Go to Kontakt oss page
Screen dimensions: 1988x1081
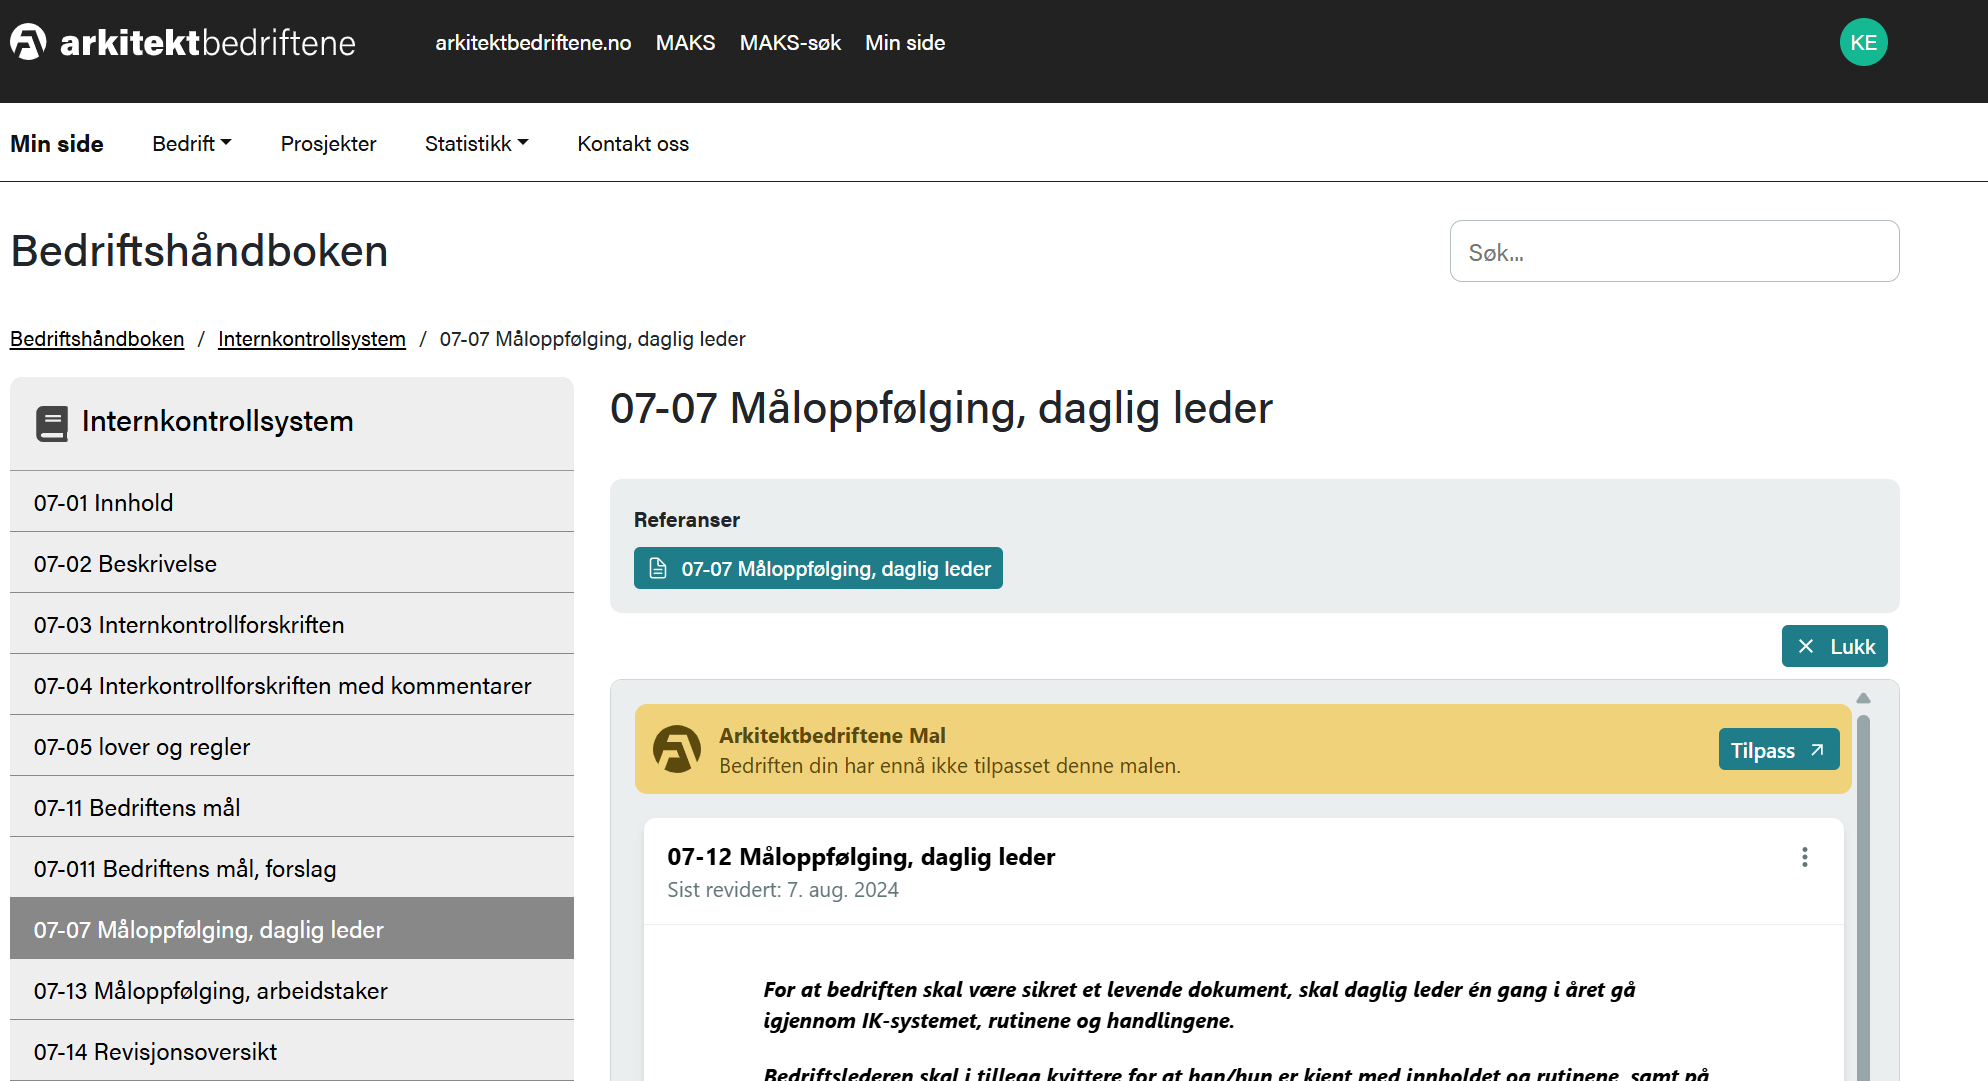[633, 143]
